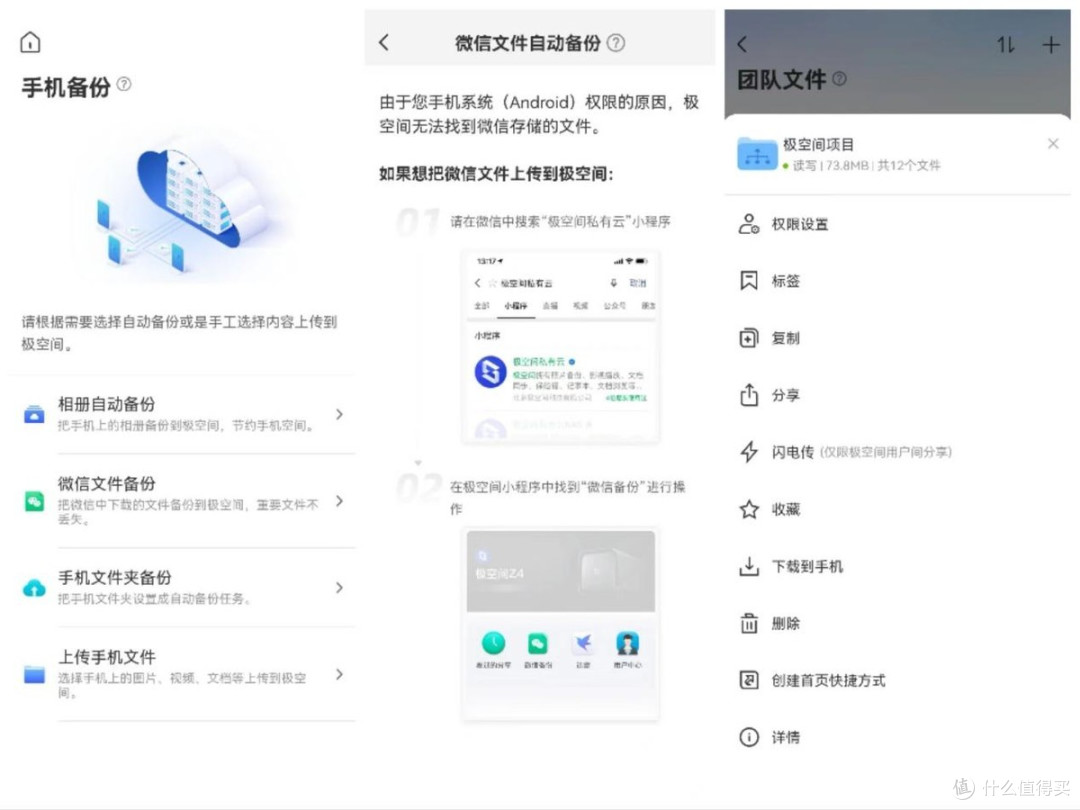Choose 标签 menu item
The height and width of the screenshot is (810, 1080).
(897, 280)
